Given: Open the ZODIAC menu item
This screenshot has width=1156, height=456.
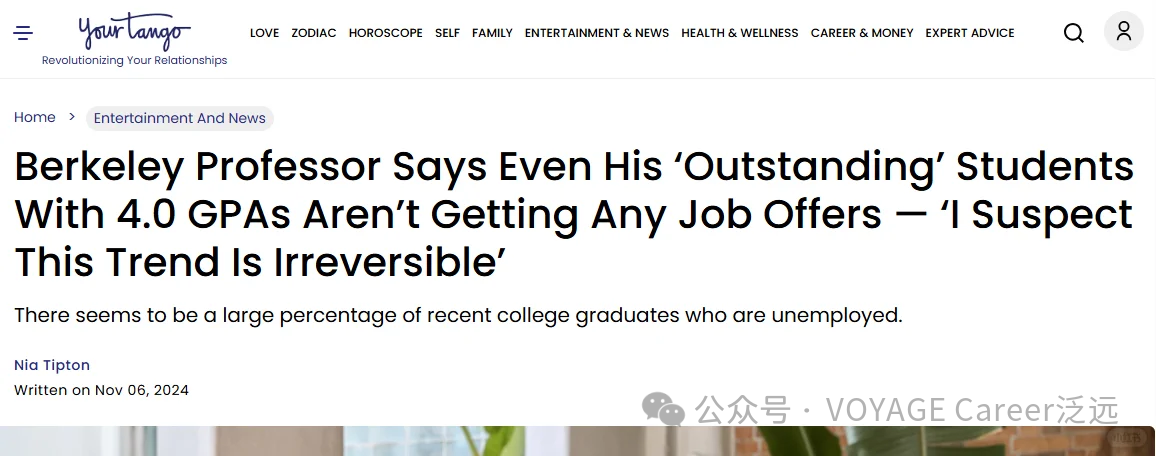Looking at the screenshot, I should (x=314, y=33).
